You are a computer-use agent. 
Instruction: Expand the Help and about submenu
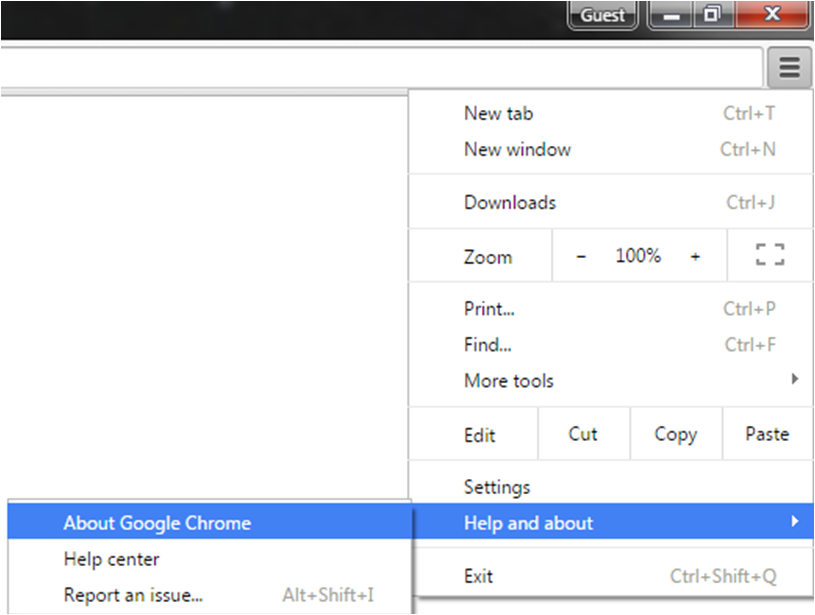pyautogui.click(x=529, y=522)
